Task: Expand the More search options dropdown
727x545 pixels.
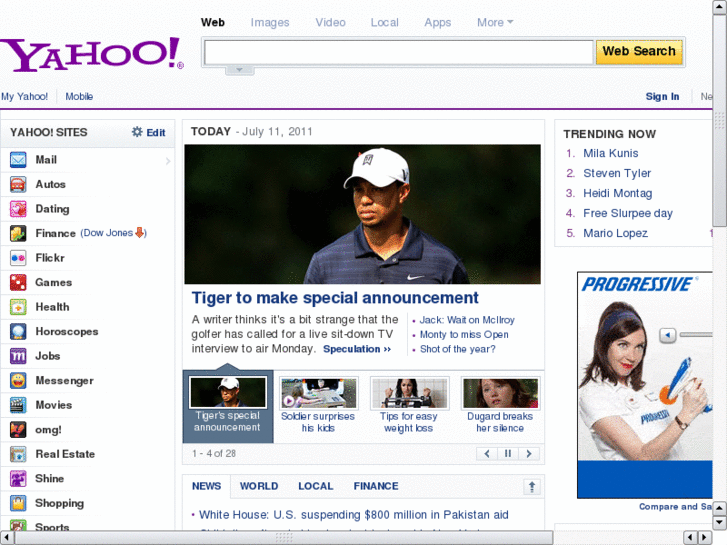Action: point(495,22)
